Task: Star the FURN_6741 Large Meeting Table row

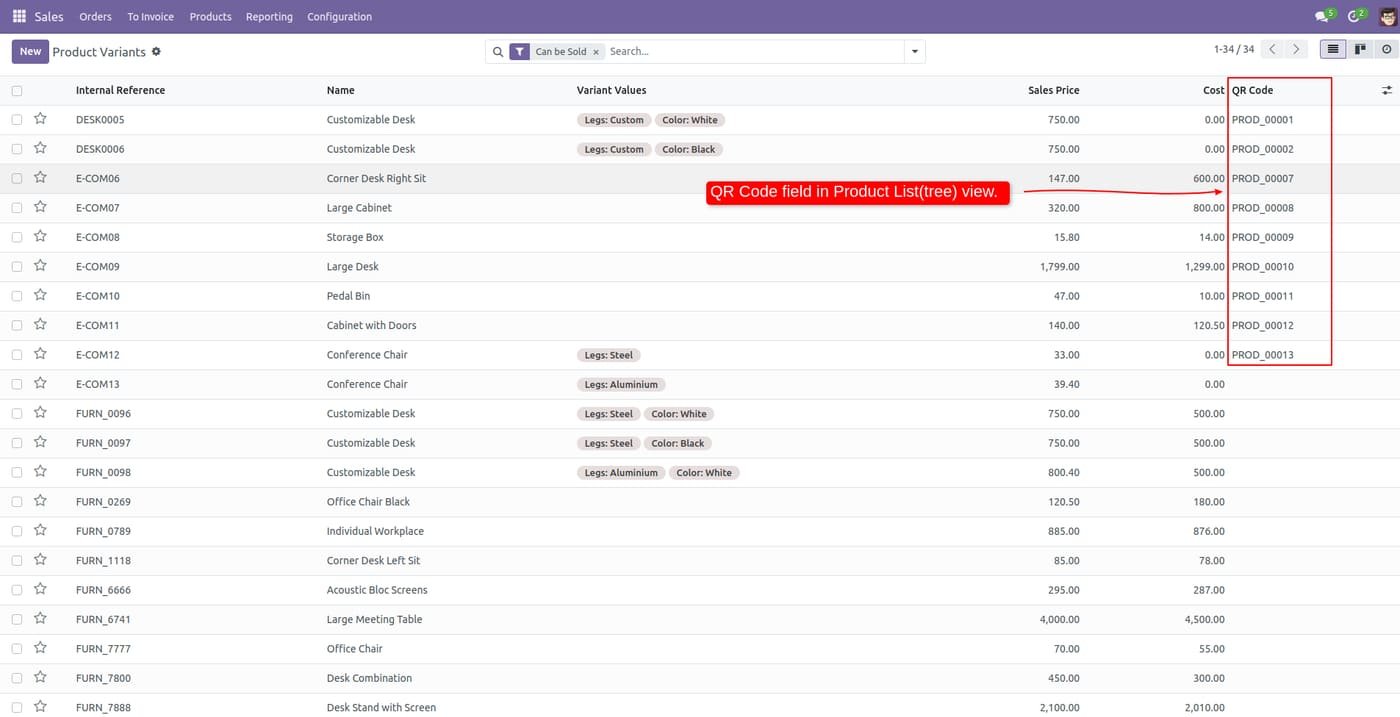Action: coord(40,619)
